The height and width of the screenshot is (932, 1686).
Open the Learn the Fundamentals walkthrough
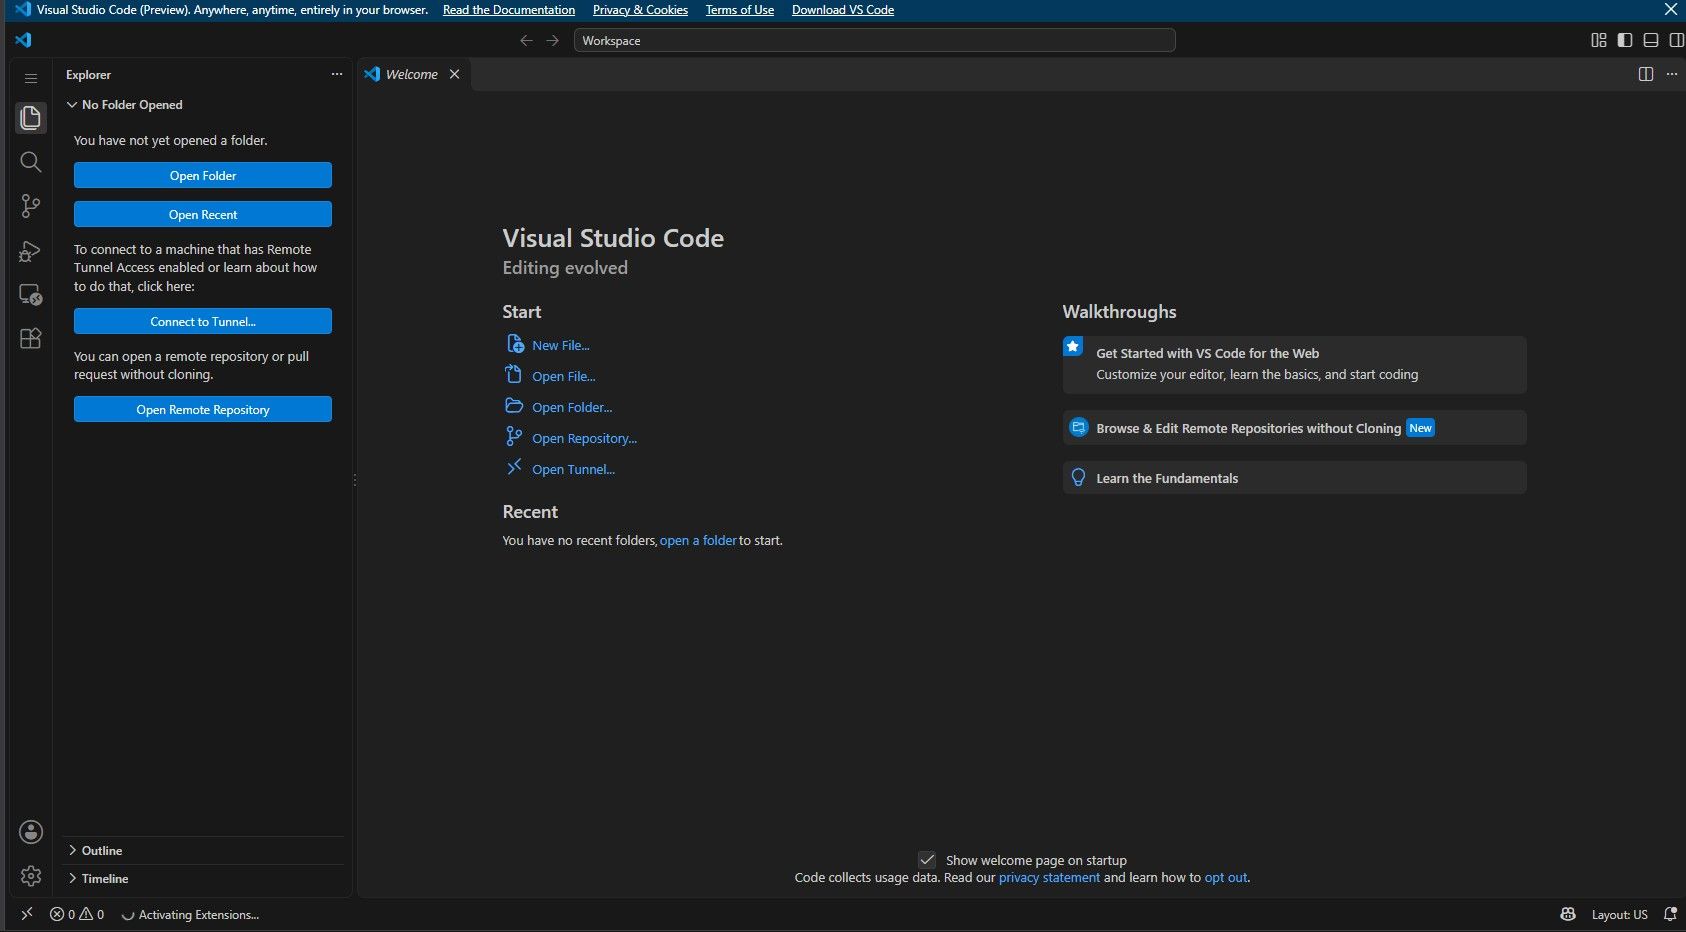click(x=1294, y=478)
